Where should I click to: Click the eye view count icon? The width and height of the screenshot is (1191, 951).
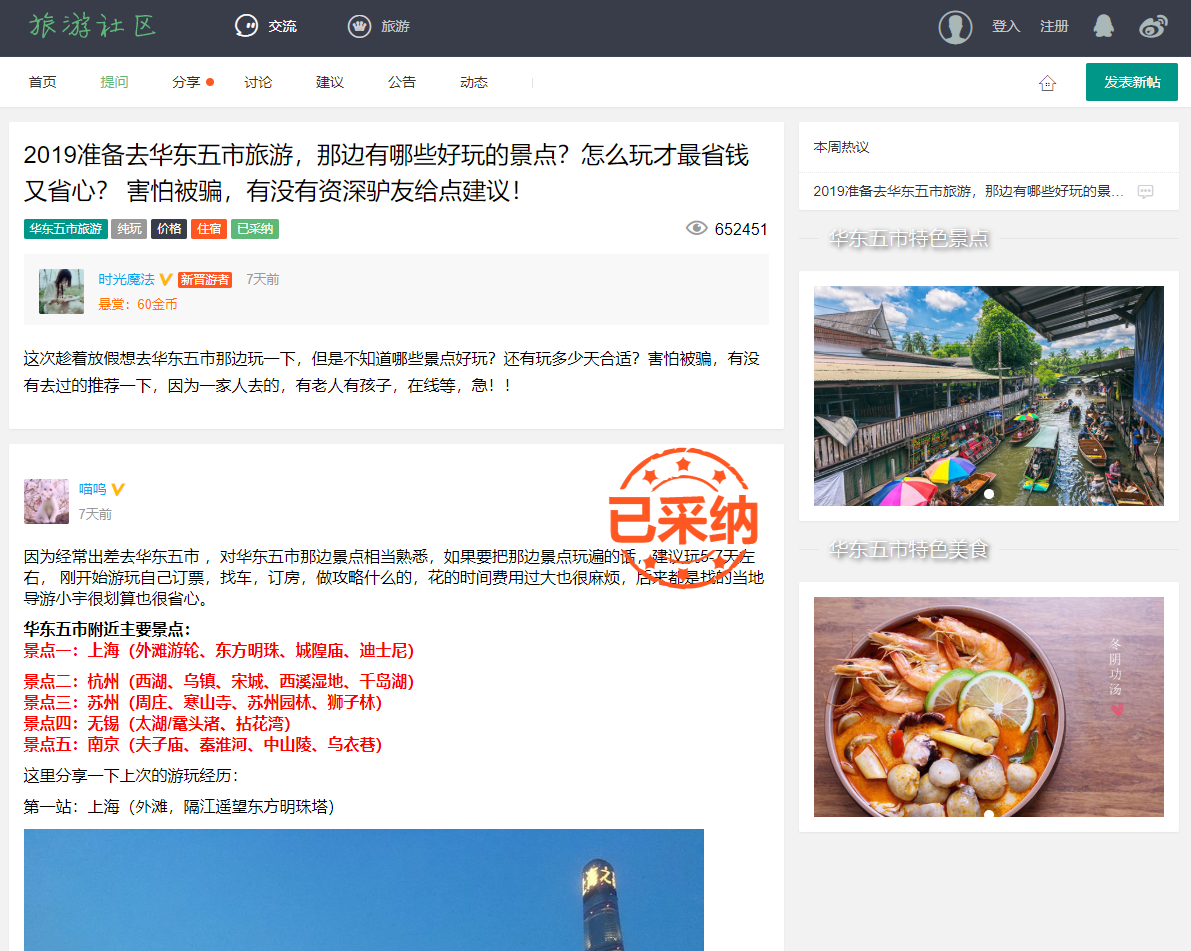click(x=696, y=229)
